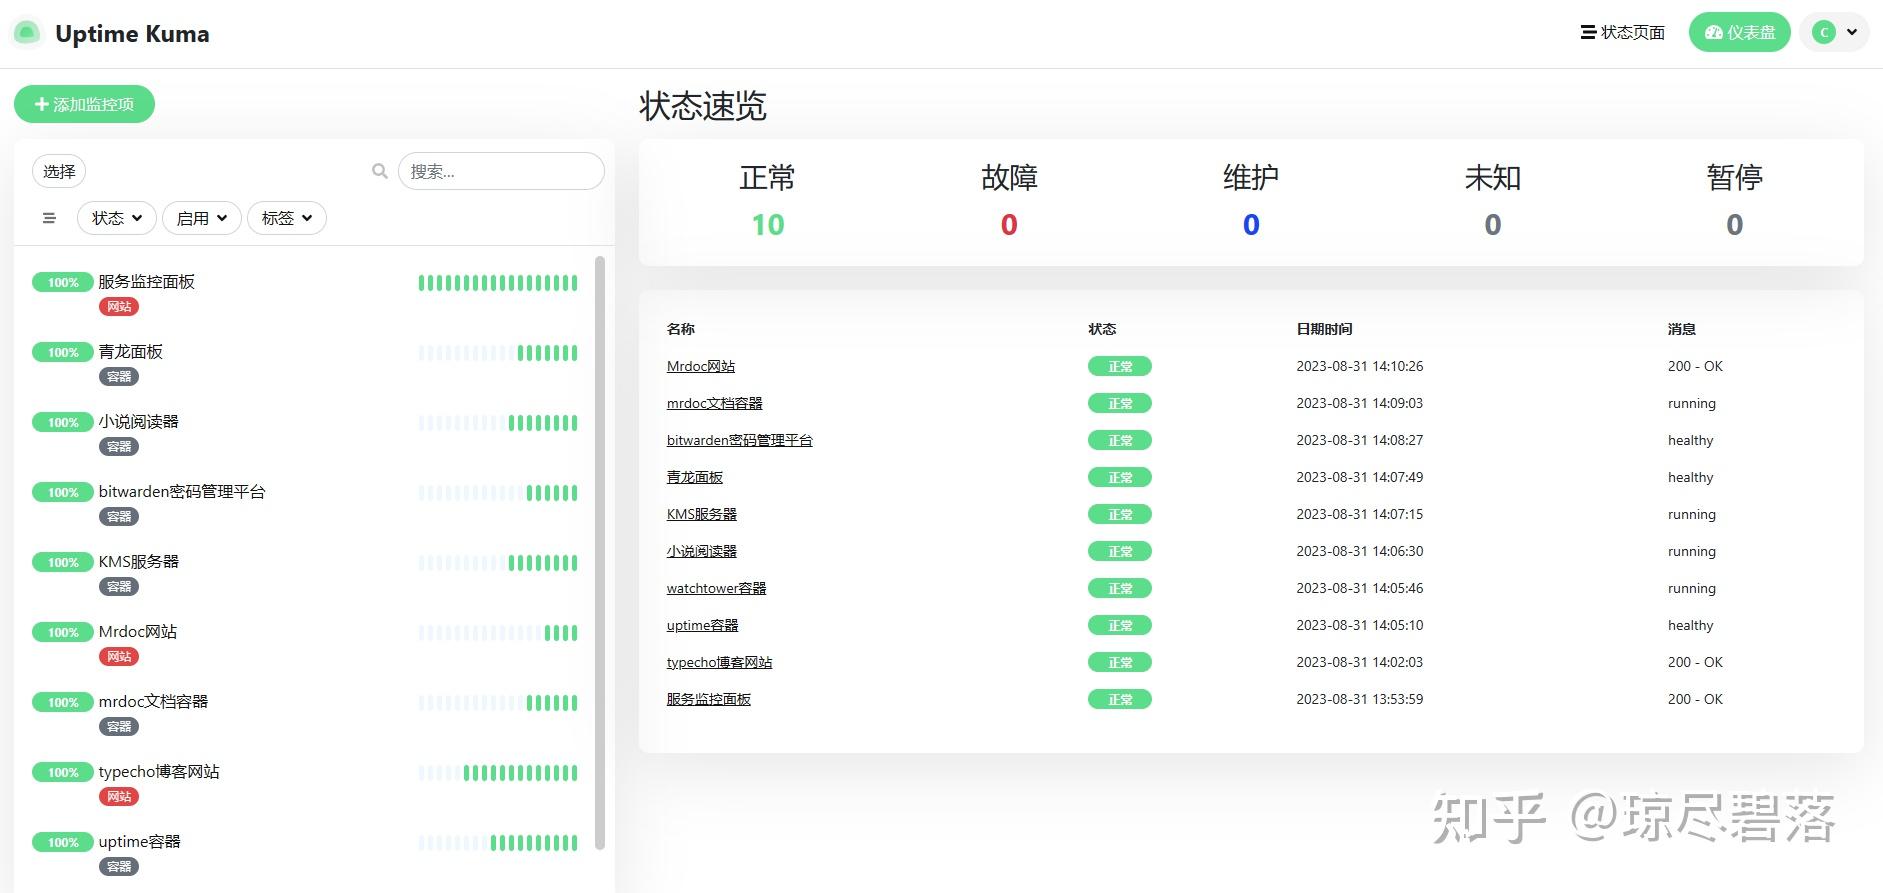Screen dimensions: 1883x893
Task: Click the 名称 column header
Action: [681, 329]
